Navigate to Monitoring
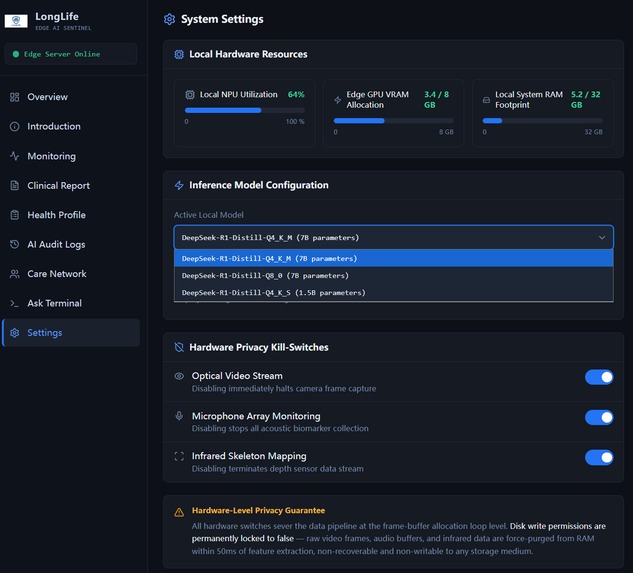Viewport: 633px width, 573px height. (71, 156)
